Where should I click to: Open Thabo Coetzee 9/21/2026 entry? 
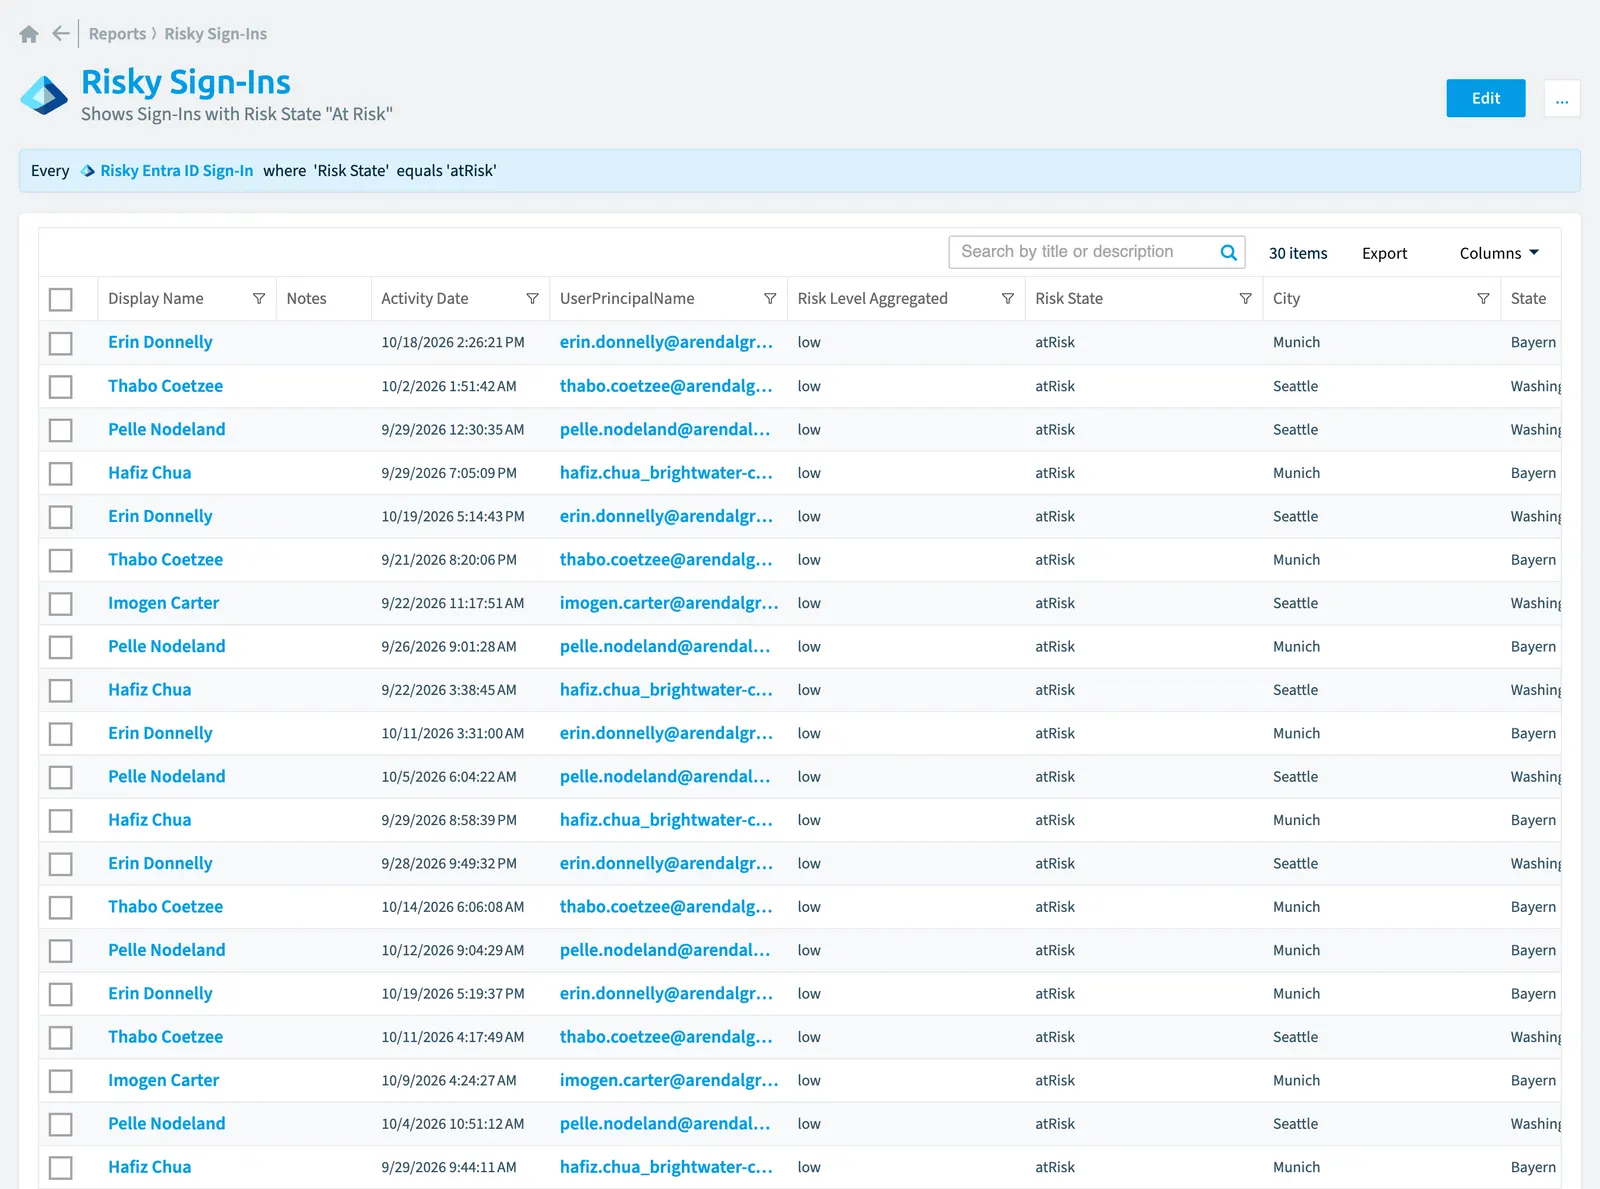tap(166, 560)
